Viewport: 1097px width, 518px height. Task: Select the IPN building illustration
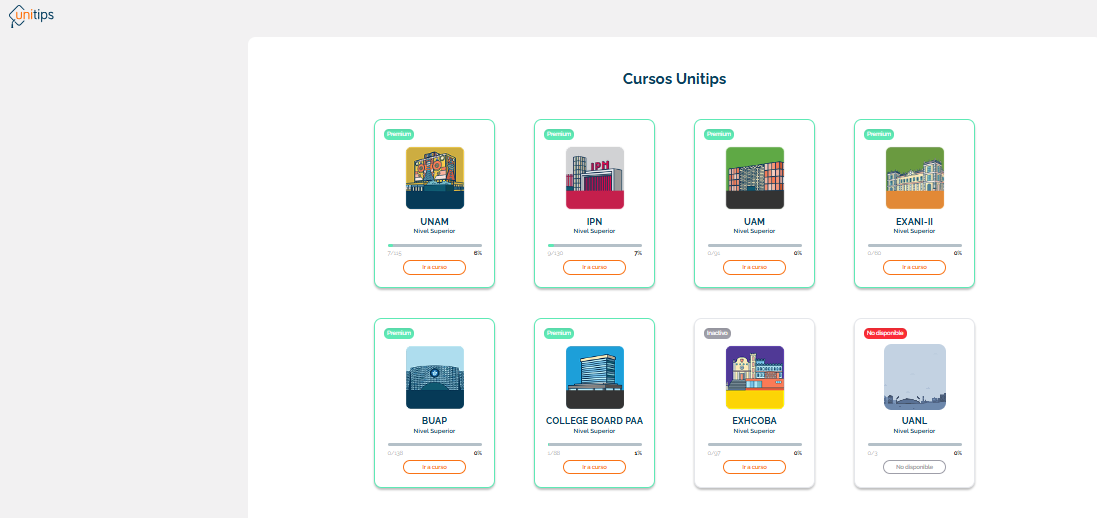(x=594, y=178)
